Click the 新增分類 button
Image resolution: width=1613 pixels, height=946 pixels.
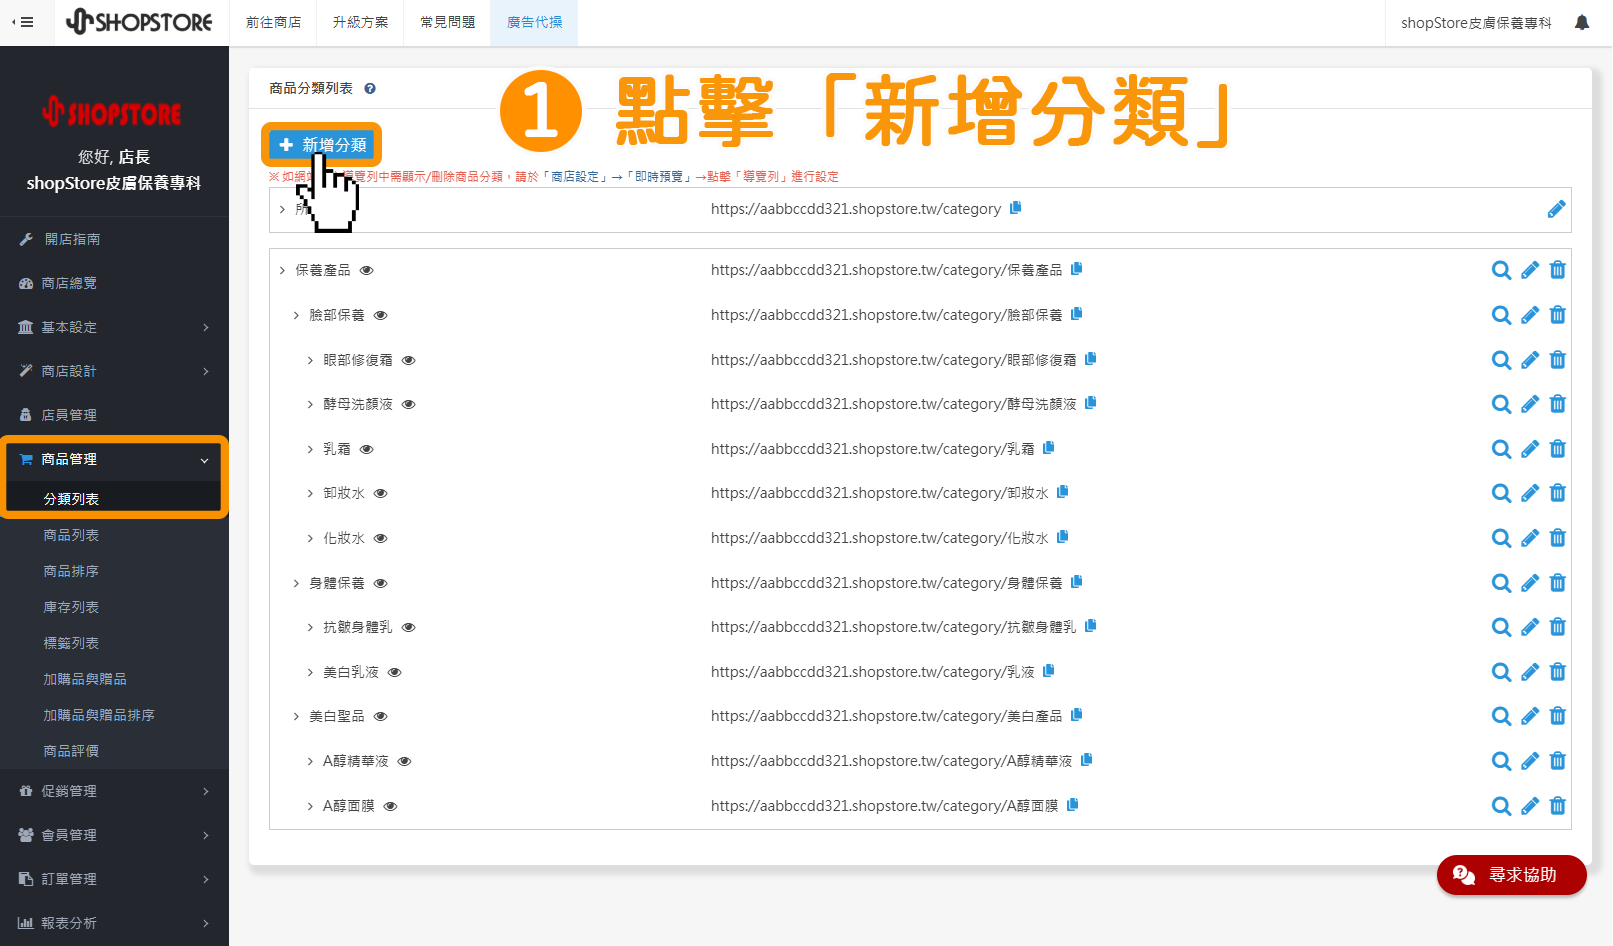[x=322, y=145]
